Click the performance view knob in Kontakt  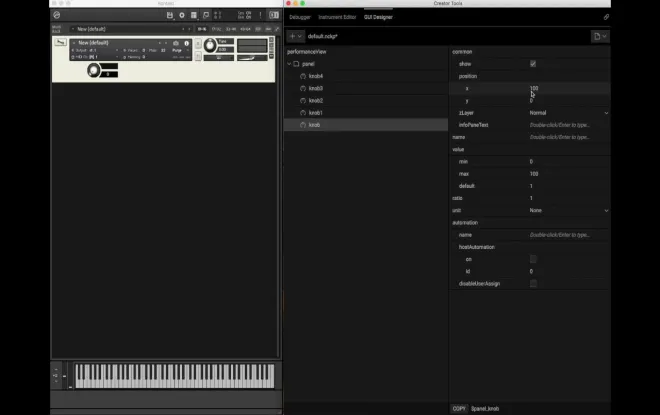pyautogui.click(x=93, y=70)
